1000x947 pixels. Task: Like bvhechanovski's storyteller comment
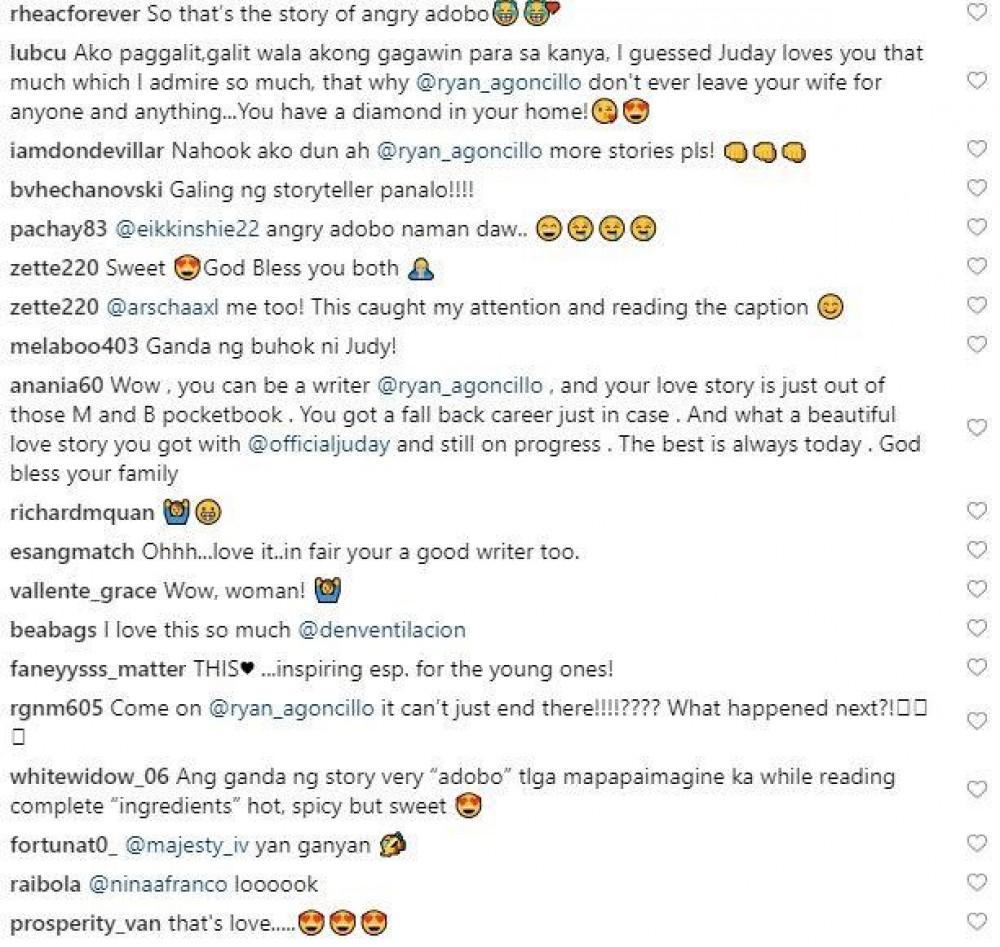coord(977,189)
